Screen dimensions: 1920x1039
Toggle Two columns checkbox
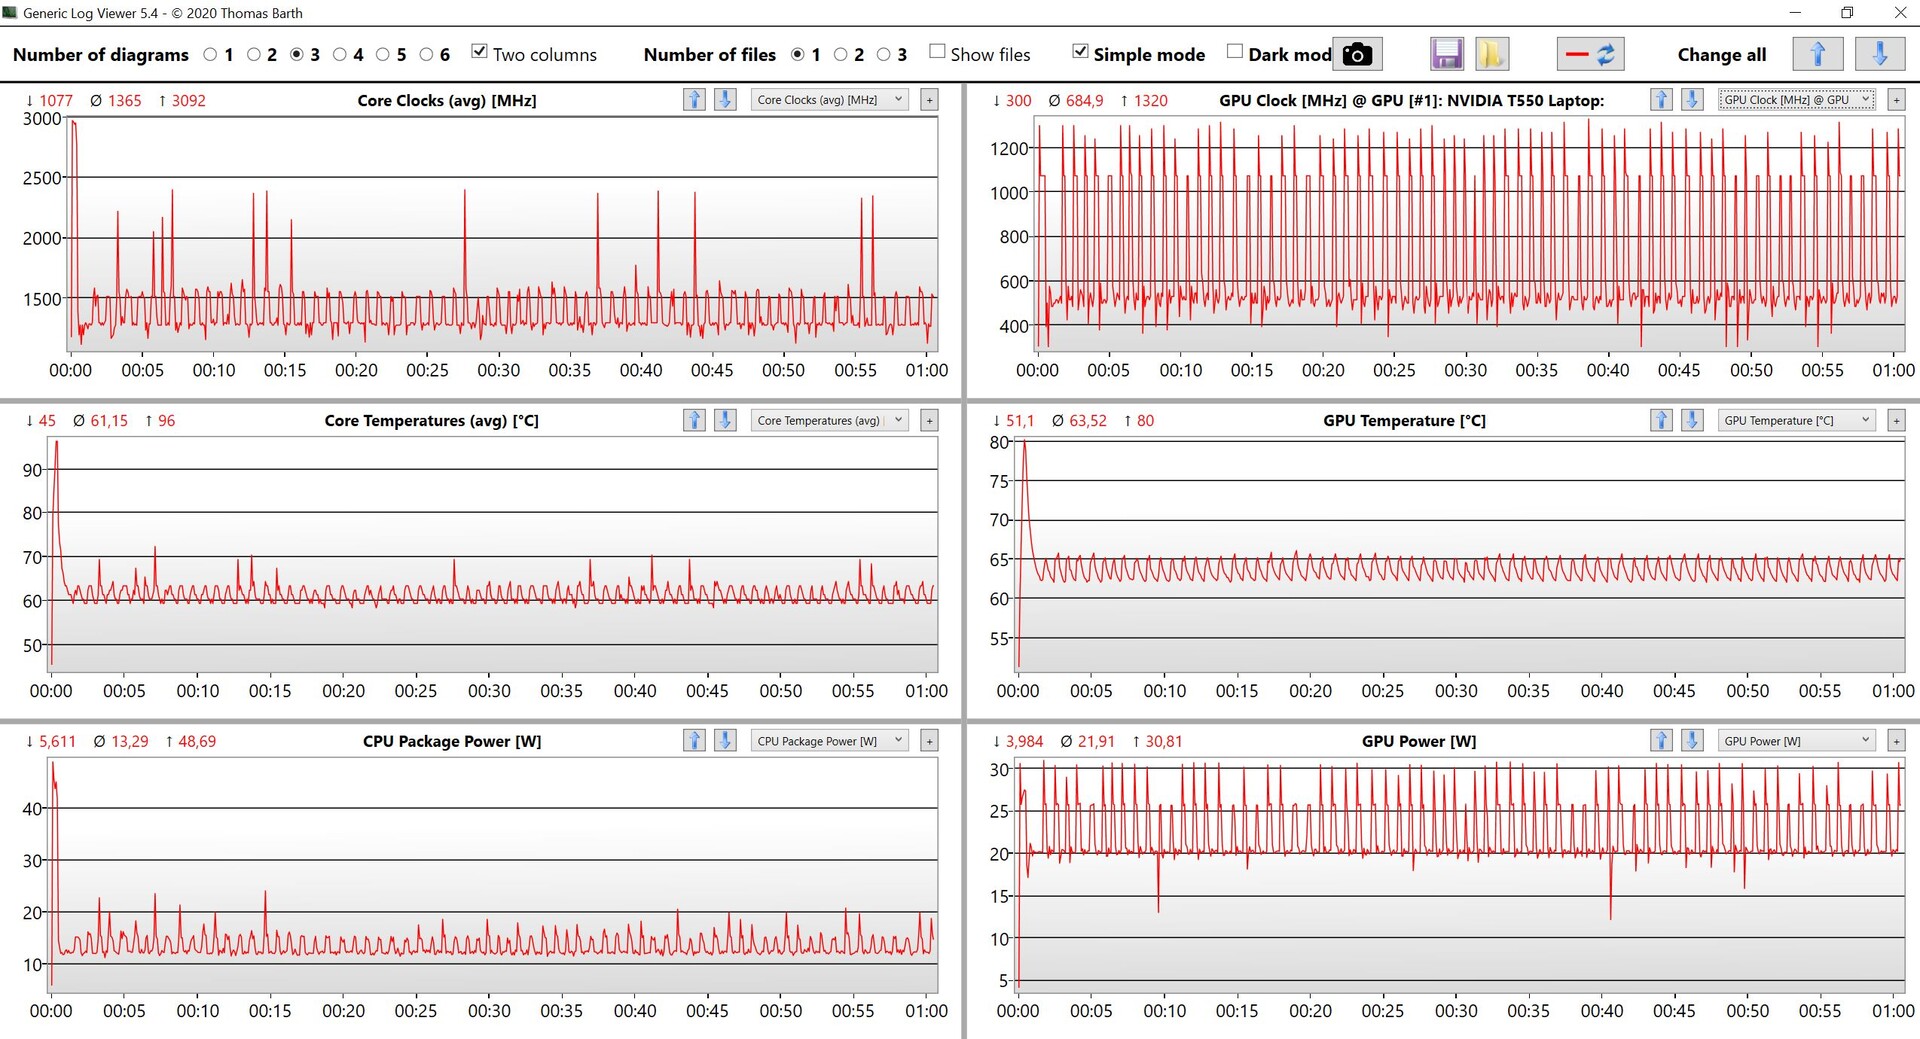tap(480, 52)
